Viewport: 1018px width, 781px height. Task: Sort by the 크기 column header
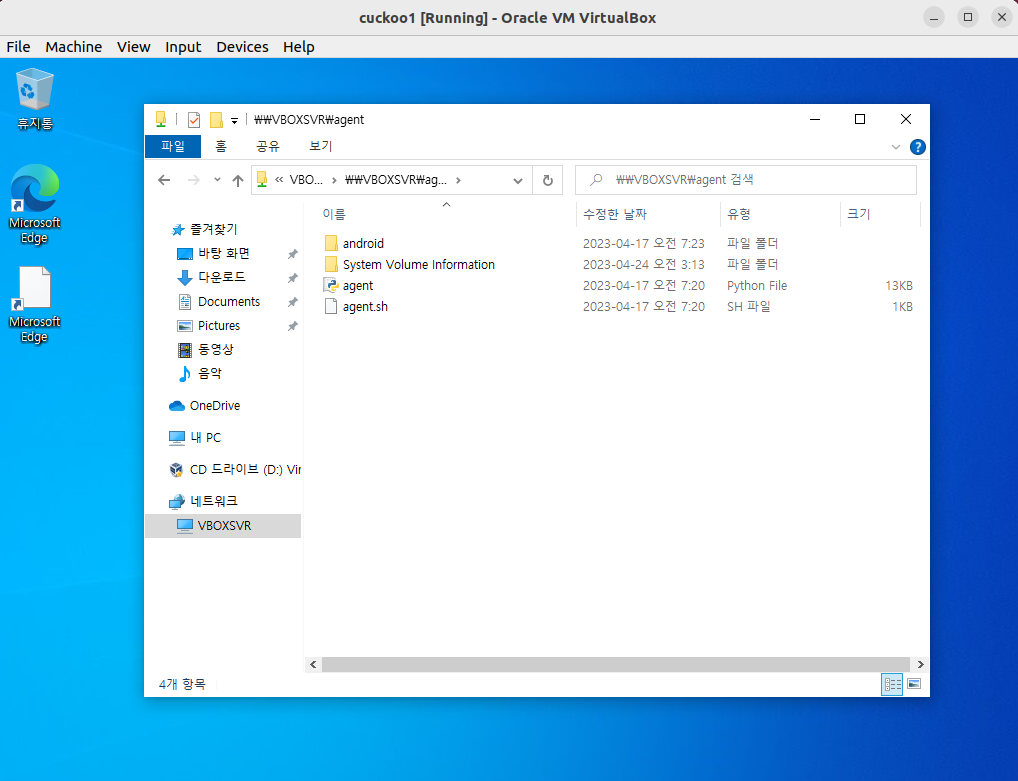pyautogui.click(x=858, y=214)
